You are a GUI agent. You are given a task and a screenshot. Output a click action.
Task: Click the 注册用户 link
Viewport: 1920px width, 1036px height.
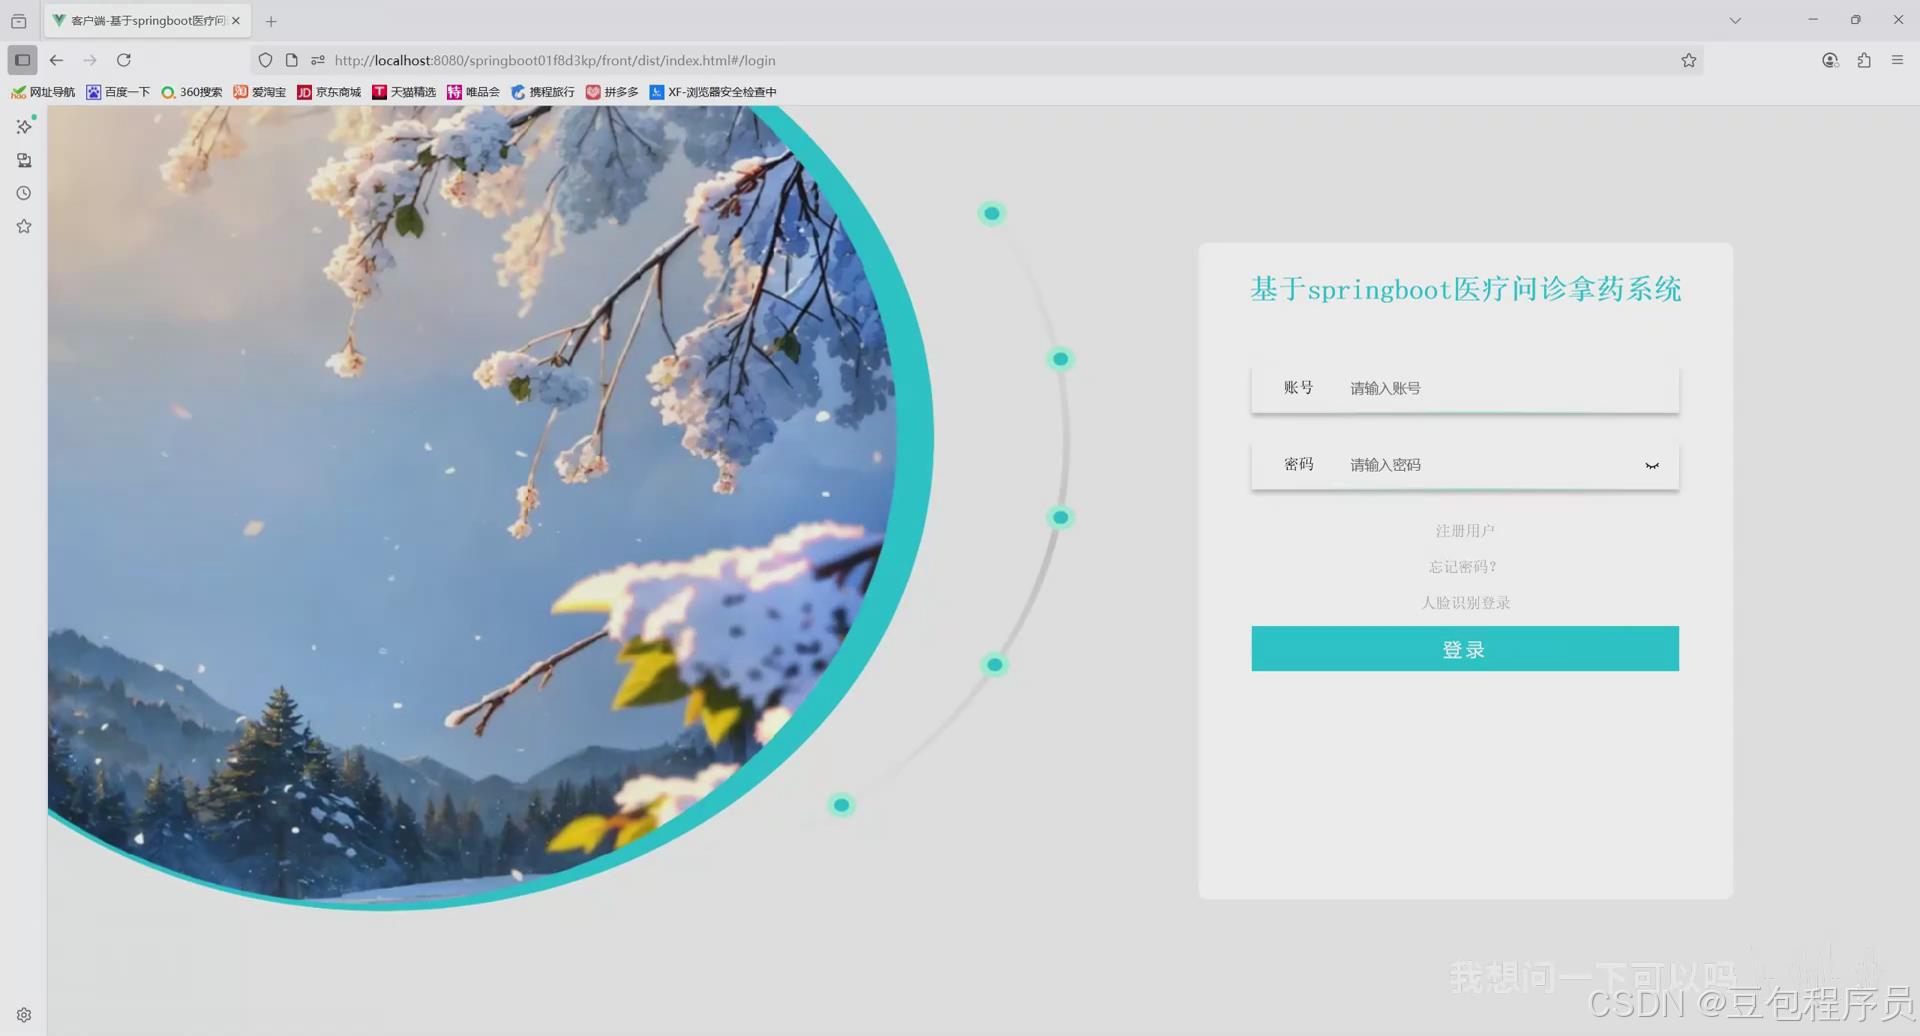tap(1465, 531)
